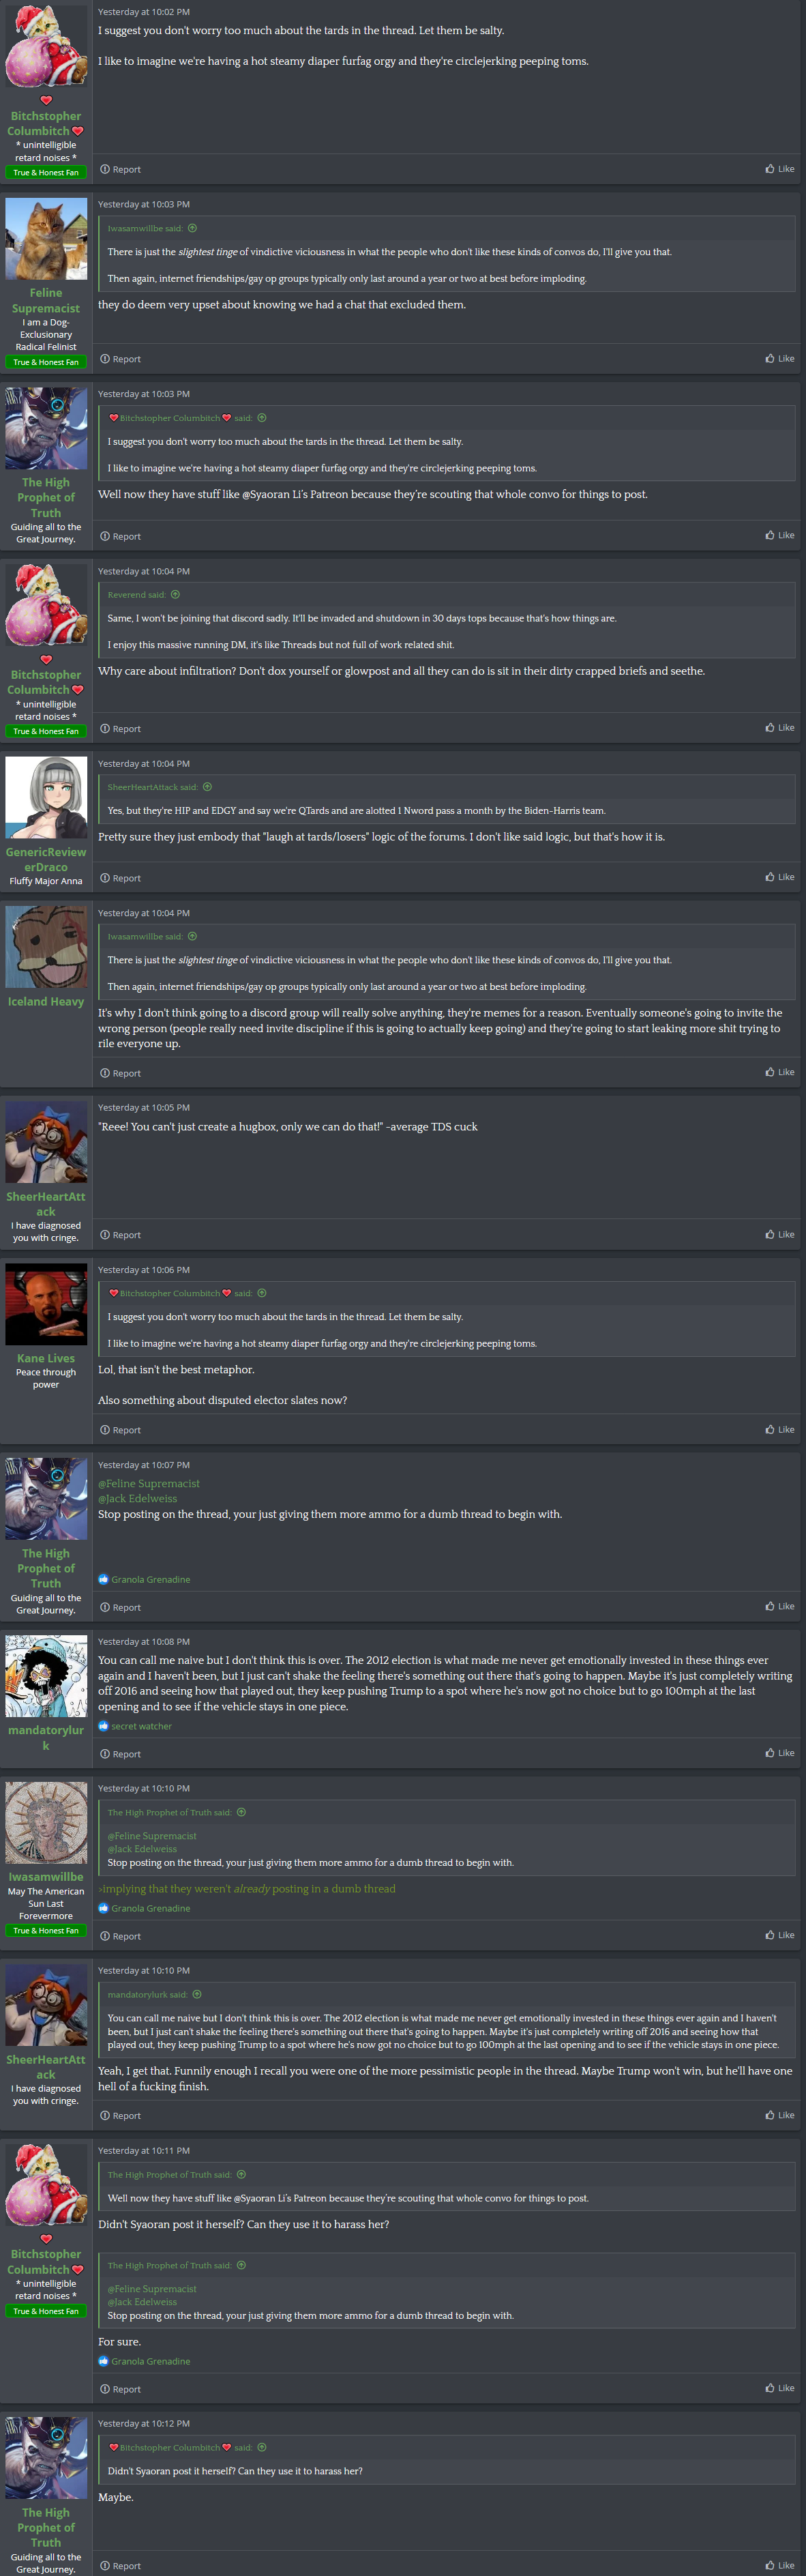Open Granola Grenadine reaction under Iwasamwillbe's post
The image size is (806, 2576).
150,1908
